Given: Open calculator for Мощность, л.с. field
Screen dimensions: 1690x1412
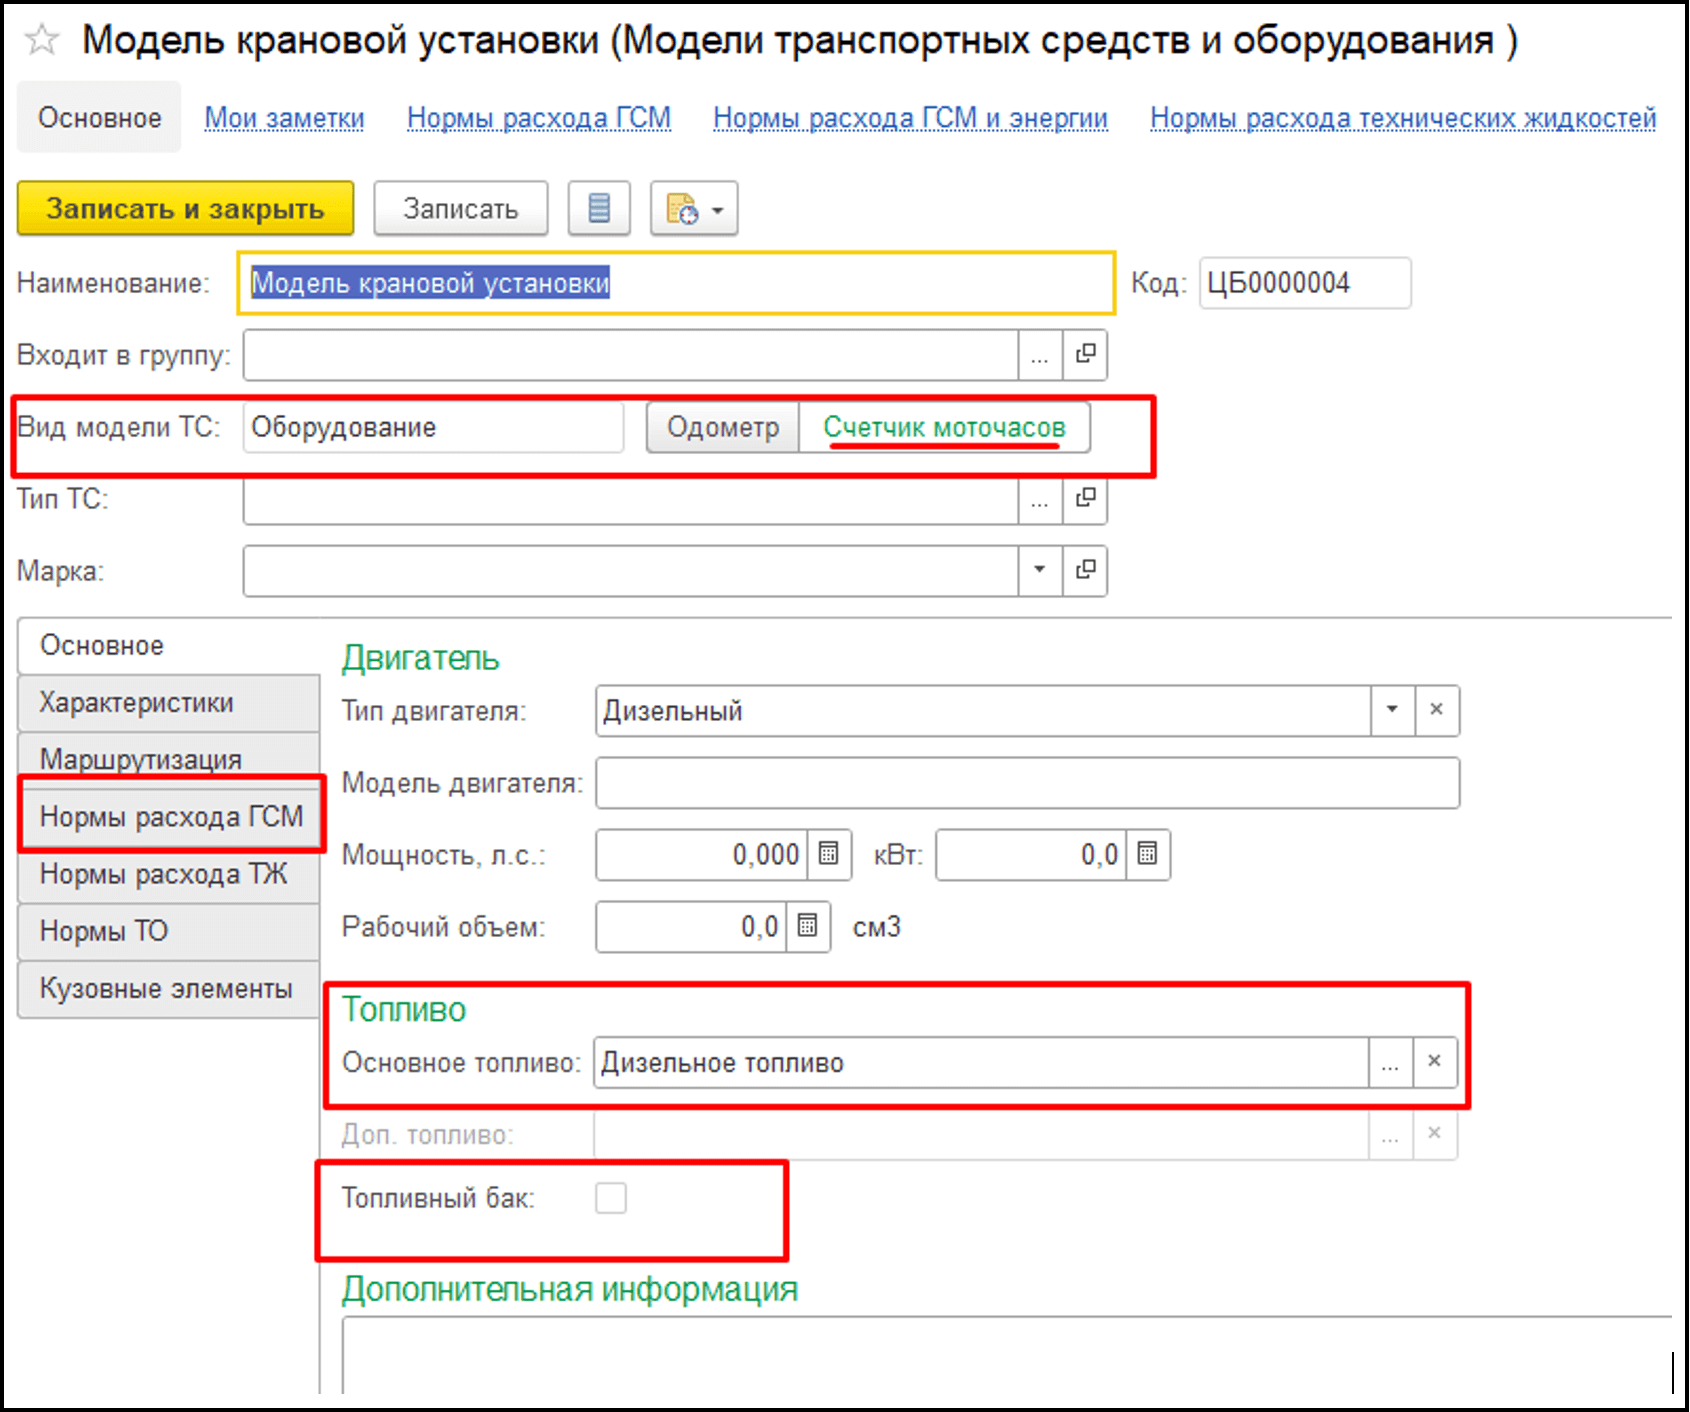Looking at the screenshot, I should pyautogui.click(x=829, y=855).
